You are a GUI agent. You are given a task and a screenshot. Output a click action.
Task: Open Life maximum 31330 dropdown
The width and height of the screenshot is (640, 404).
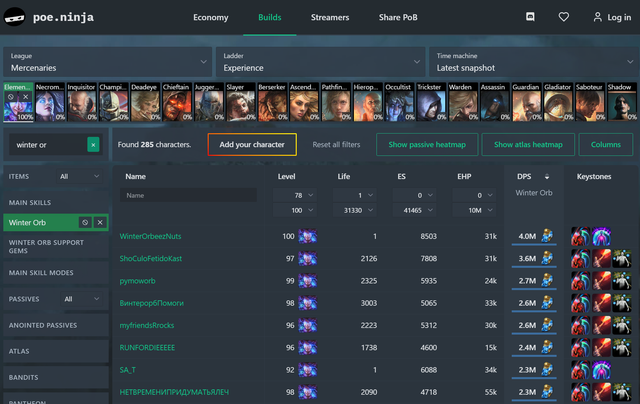(354, 210)
